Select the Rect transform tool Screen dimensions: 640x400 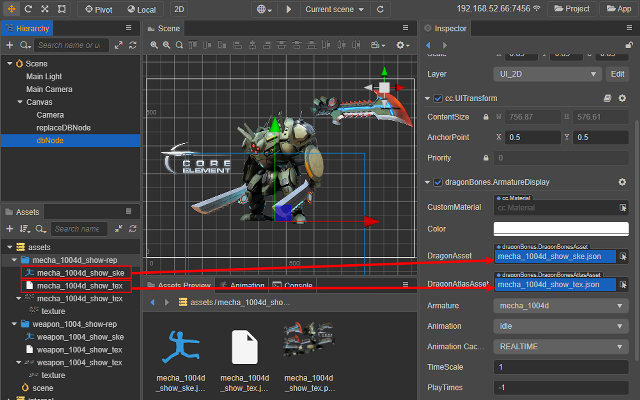click(62, 9)
